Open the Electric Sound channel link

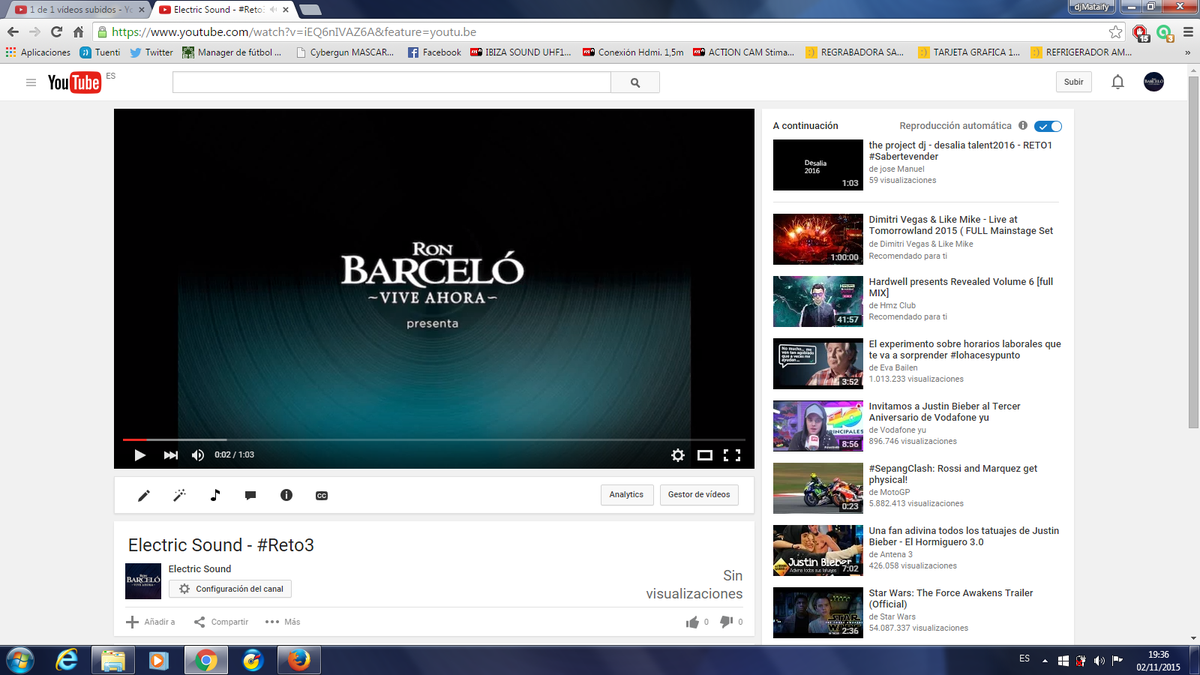point(200,569)
